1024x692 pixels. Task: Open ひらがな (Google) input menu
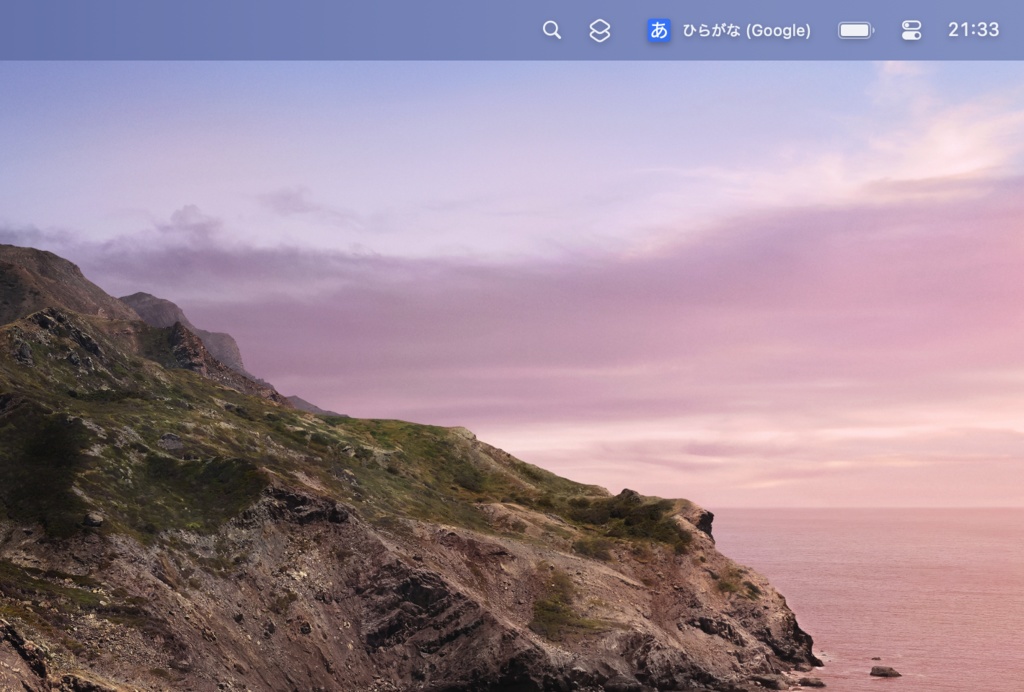pyautogui.click(x=746, y=31)
